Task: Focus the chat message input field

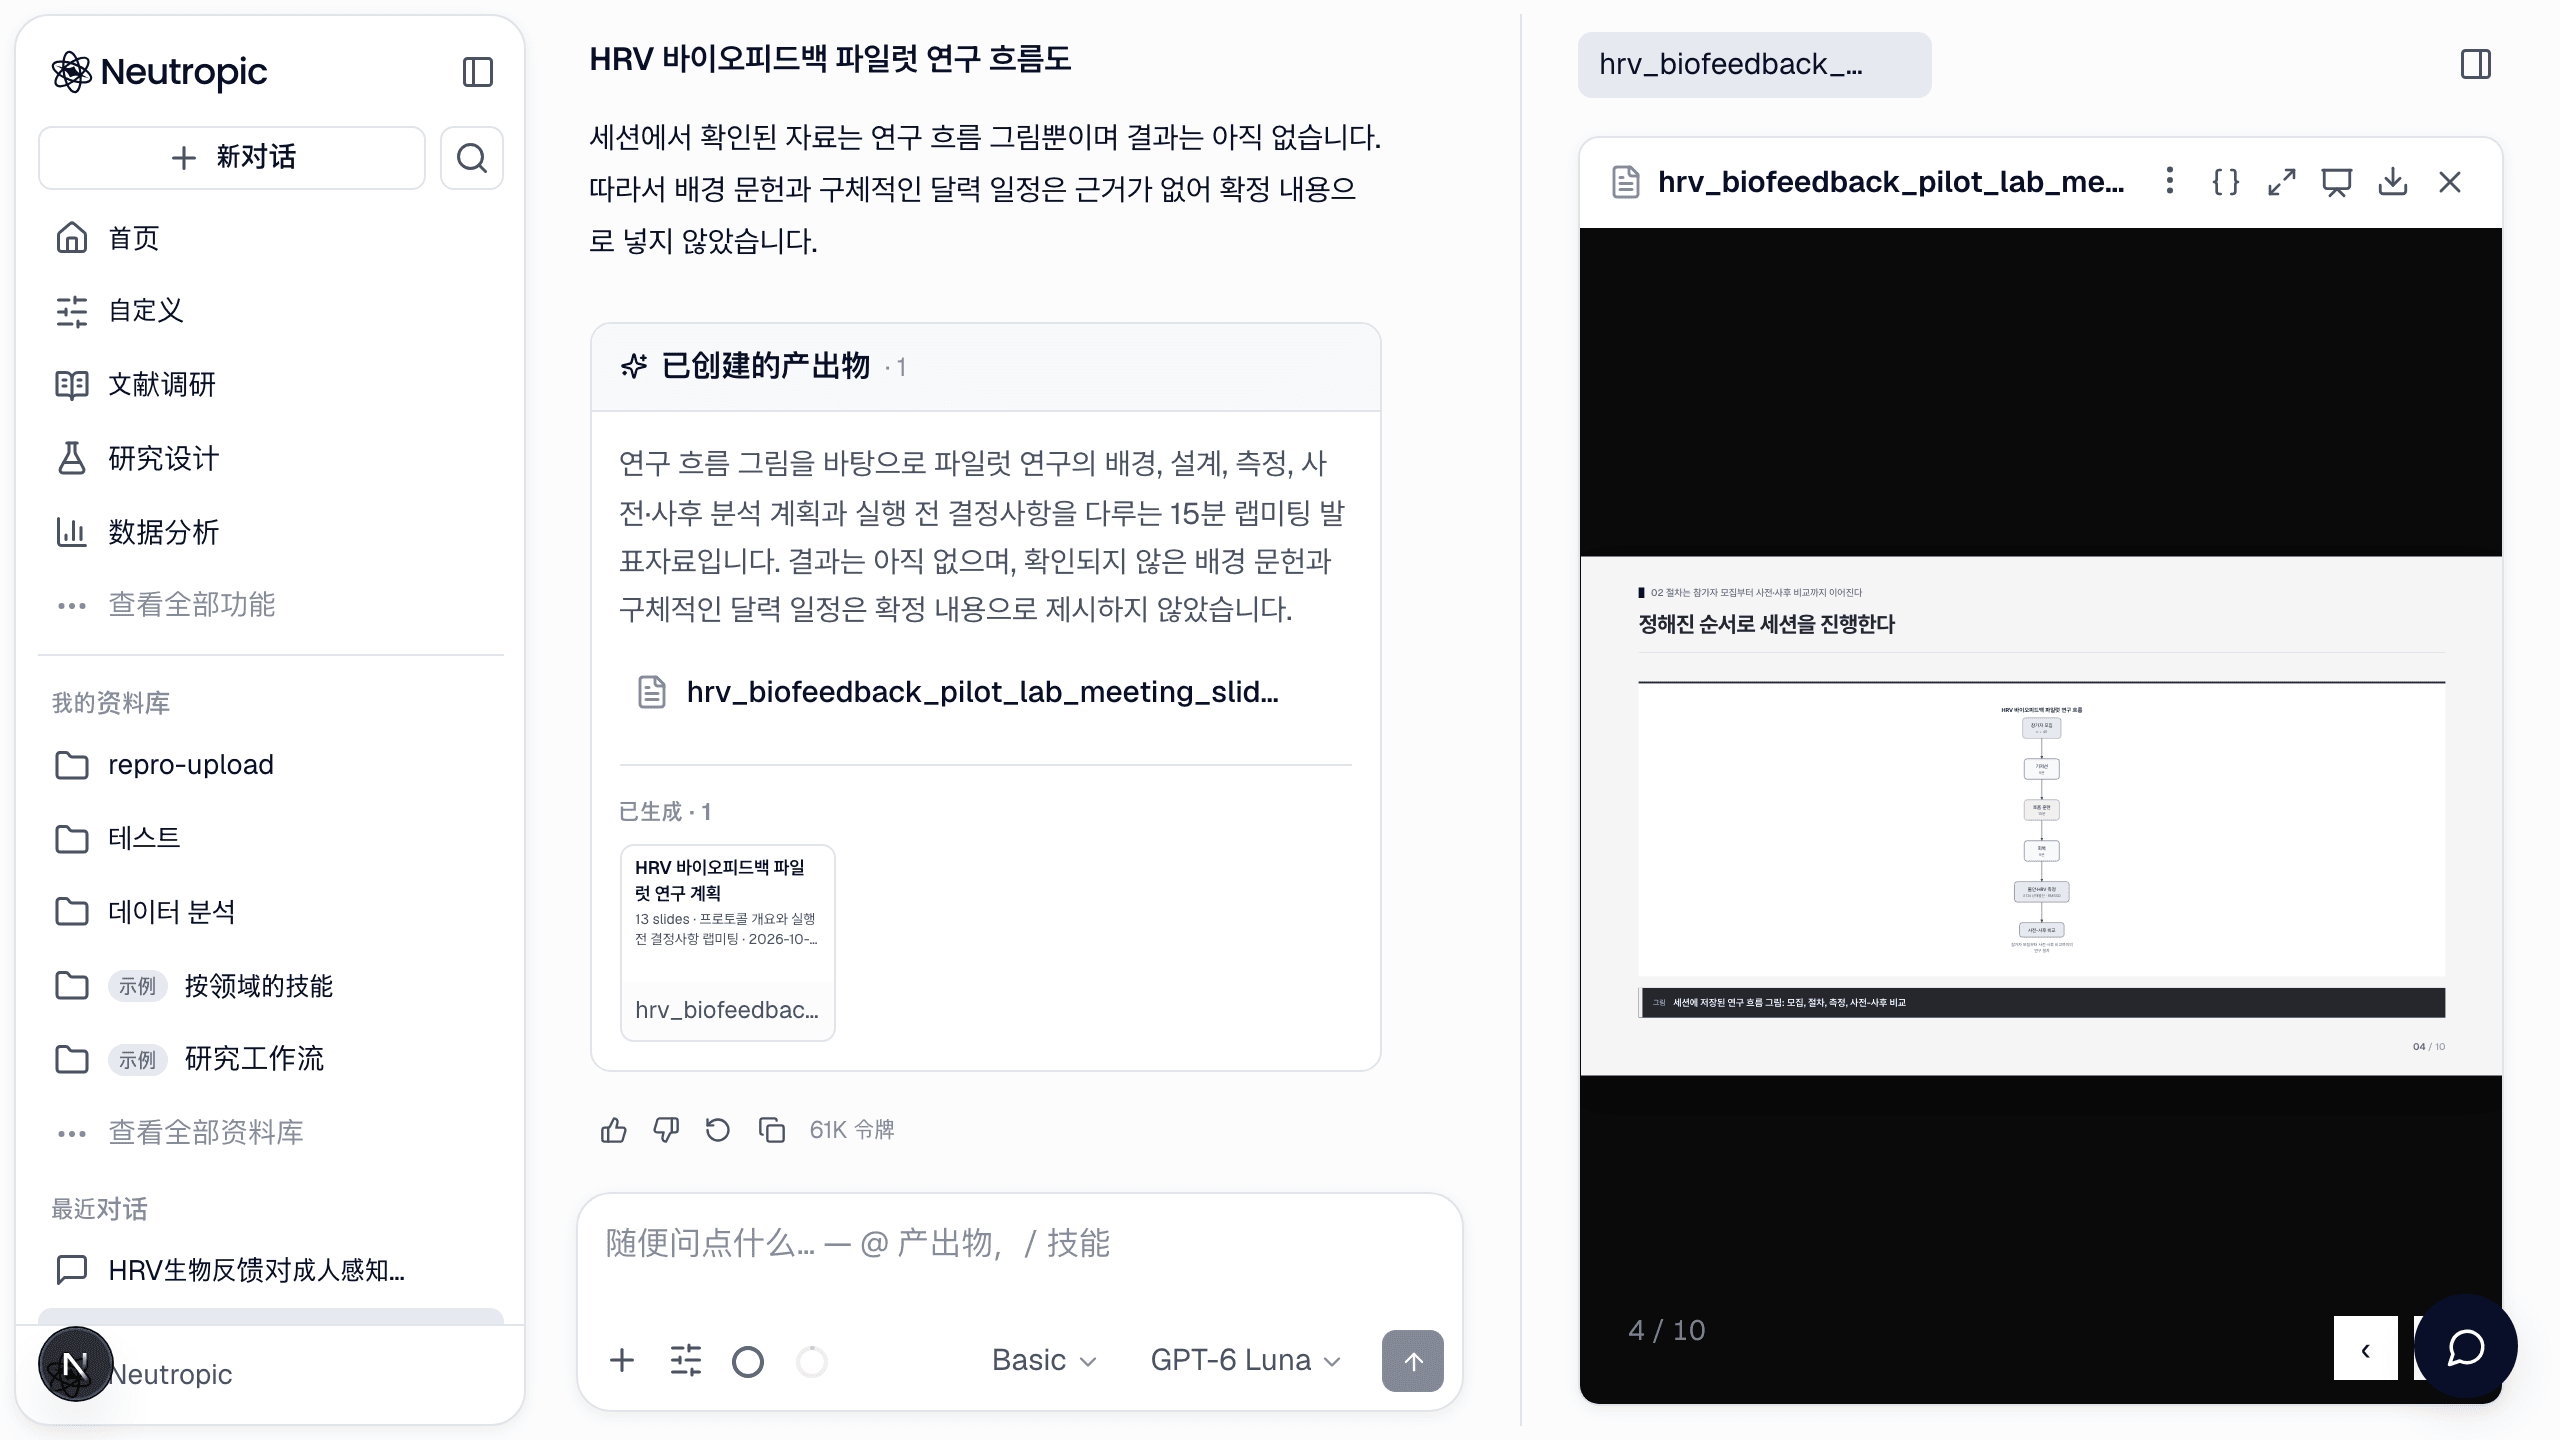Action: (x=1020, y=1244)
